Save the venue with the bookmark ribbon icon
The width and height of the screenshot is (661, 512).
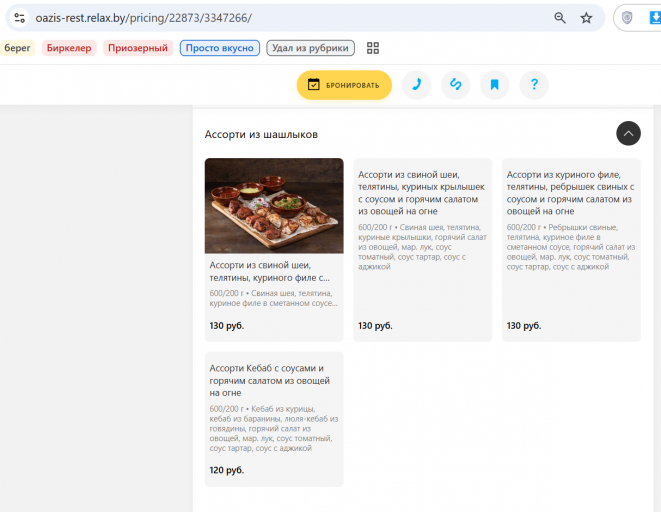click(x=495, y=85)
